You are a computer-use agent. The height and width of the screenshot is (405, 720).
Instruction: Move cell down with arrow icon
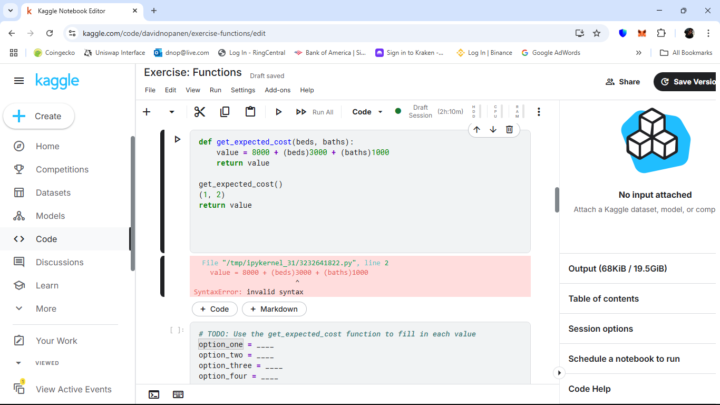(x=492, y=129)
